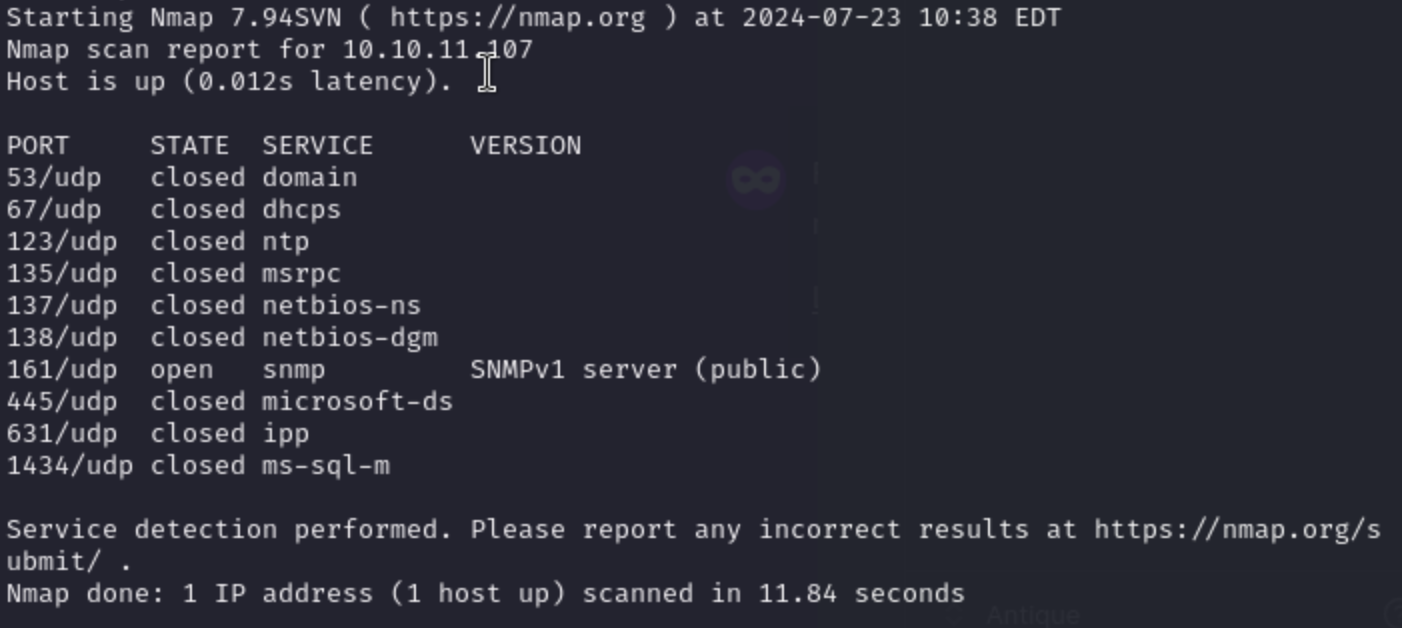Click the PORT column header

coord(38,146)
